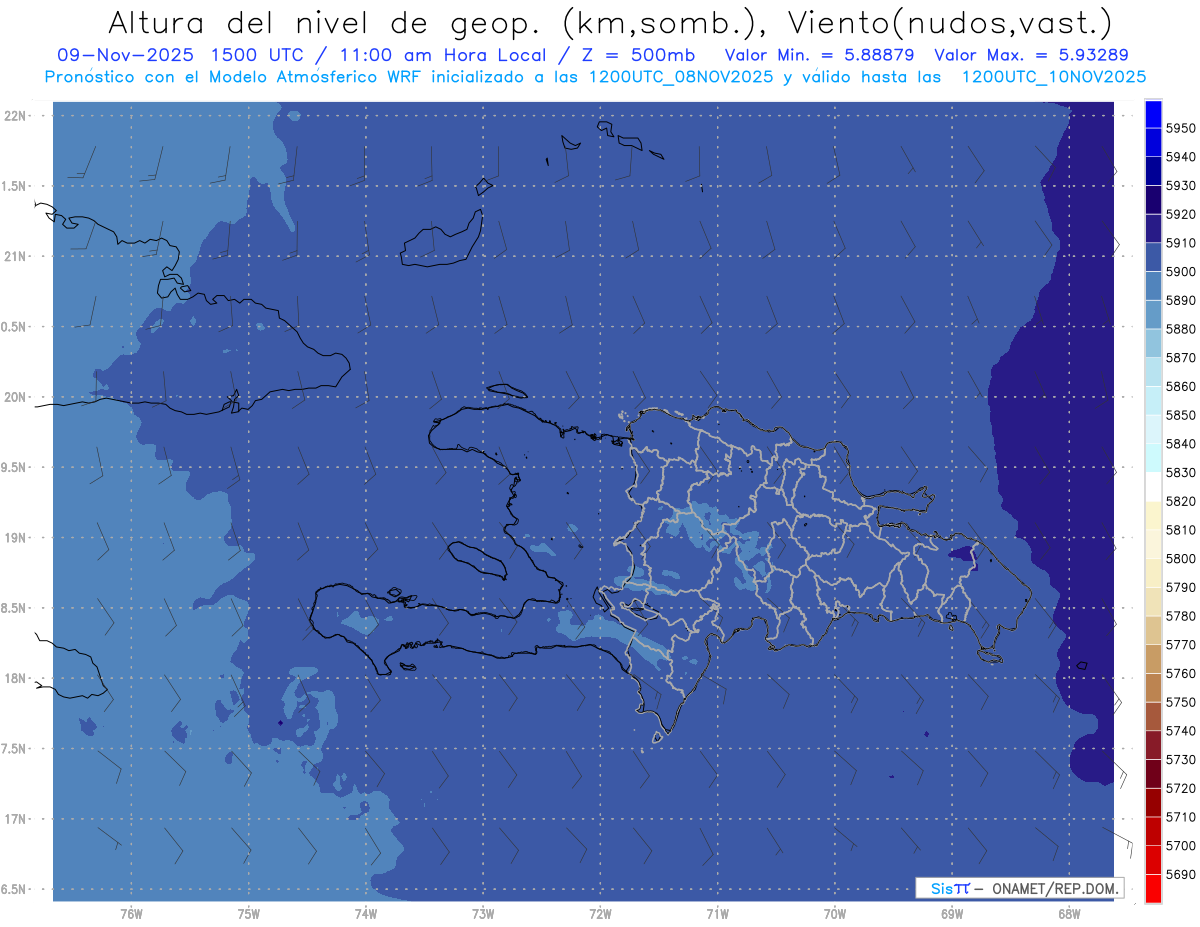Pick the bright red swatch below 5690
This screenshot has width=1200, height=927.
[1153, 888]
